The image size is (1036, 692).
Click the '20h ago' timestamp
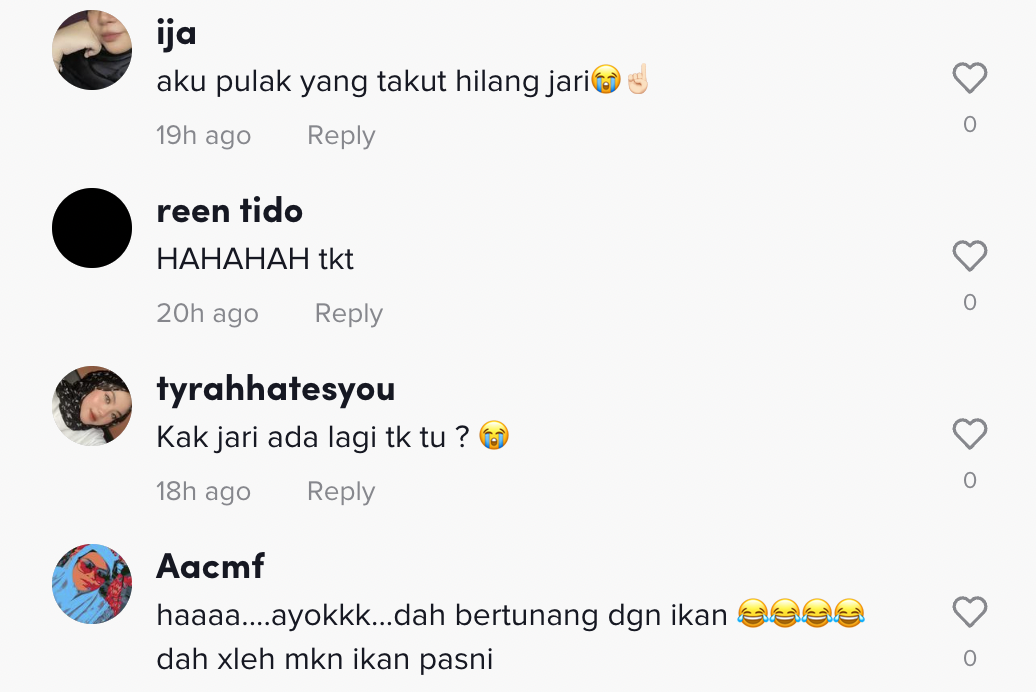click(x=207, y=313)
